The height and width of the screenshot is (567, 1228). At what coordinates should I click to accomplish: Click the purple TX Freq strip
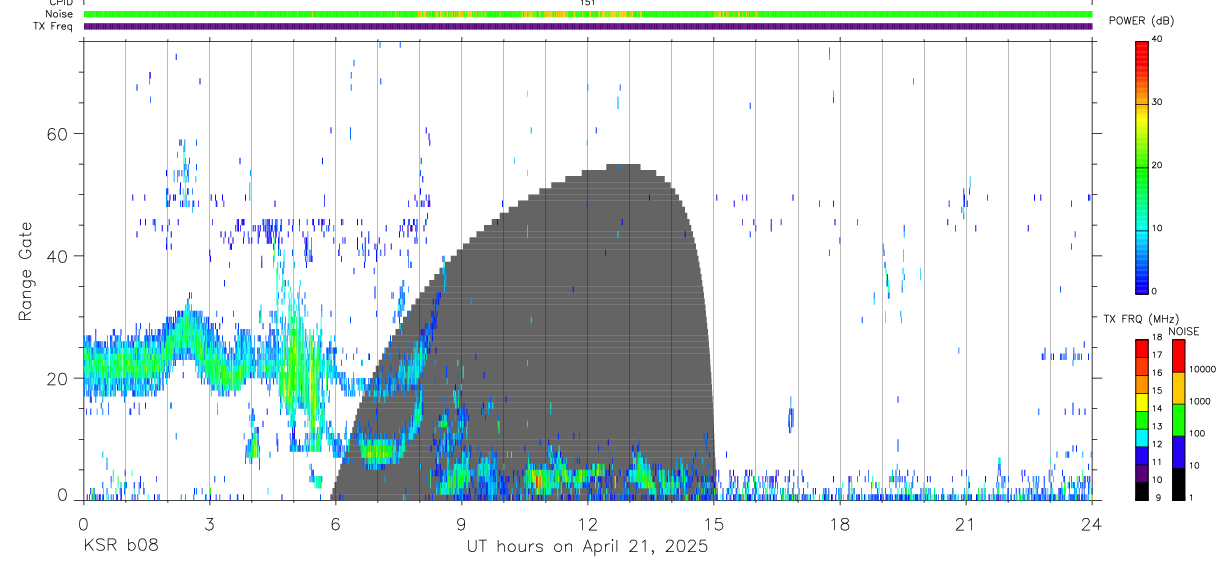(x=587, y=26)
